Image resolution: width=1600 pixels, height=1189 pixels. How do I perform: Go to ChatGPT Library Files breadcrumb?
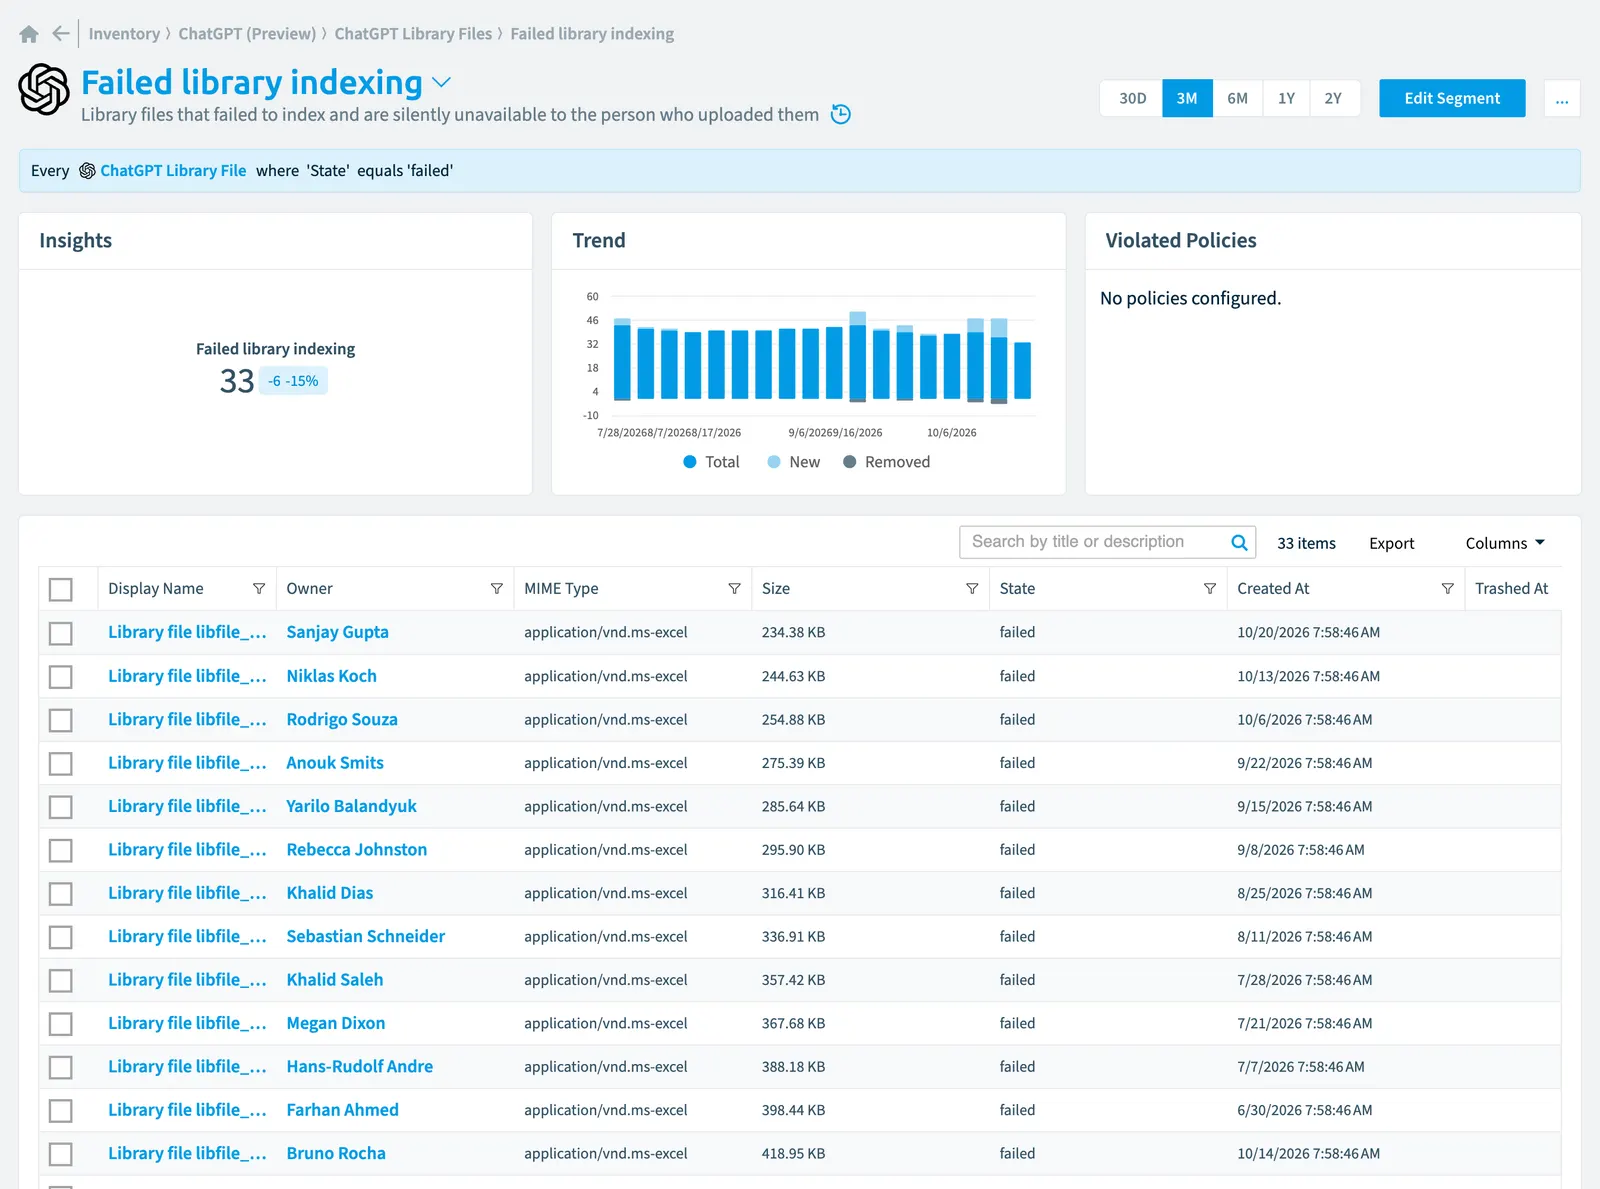pos(413,34)
